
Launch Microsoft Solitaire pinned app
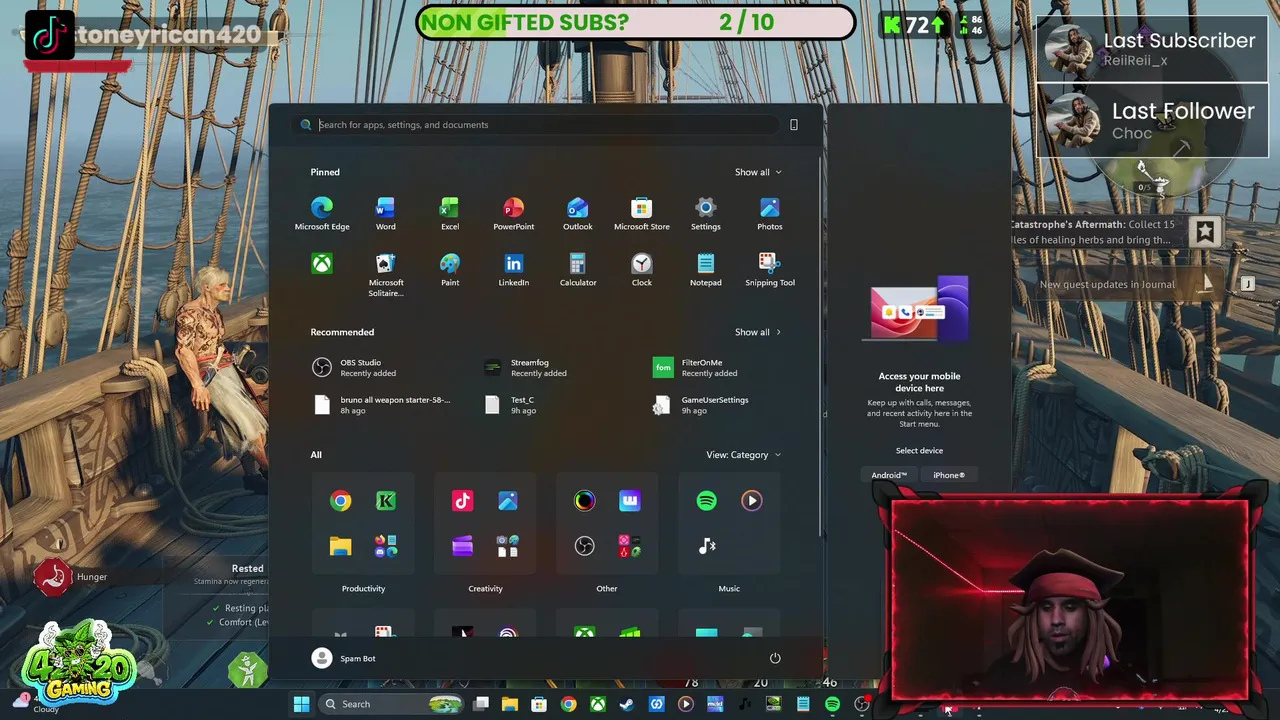[385, 274]
